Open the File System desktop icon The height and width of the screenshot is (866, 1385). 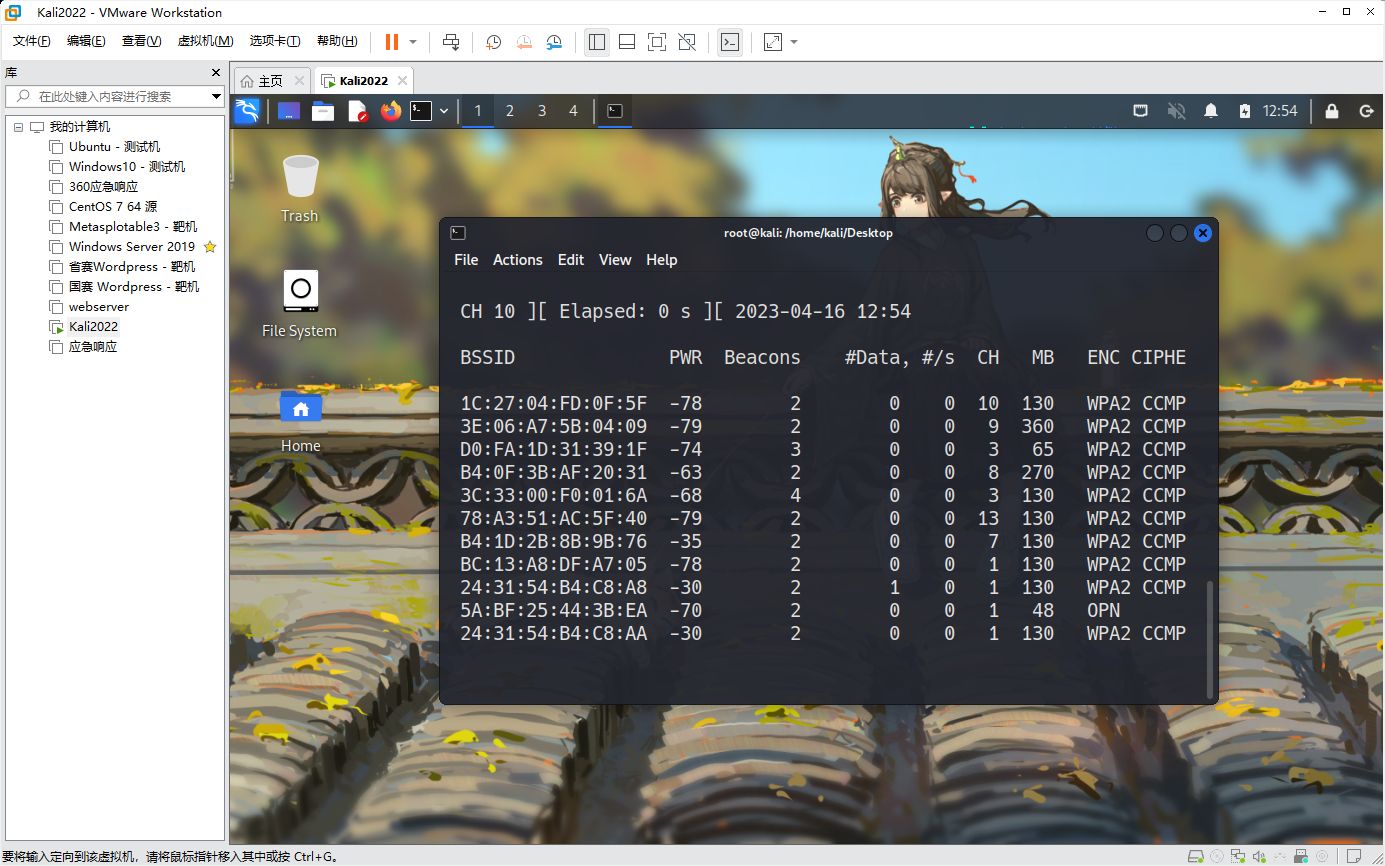[300, 304]
